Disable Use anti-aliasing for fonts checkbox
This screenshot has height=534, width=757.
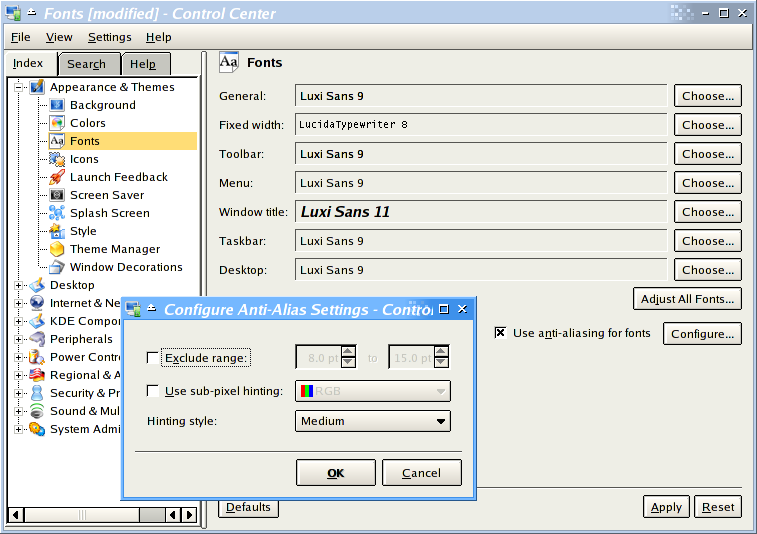click(x=500, y=333)
